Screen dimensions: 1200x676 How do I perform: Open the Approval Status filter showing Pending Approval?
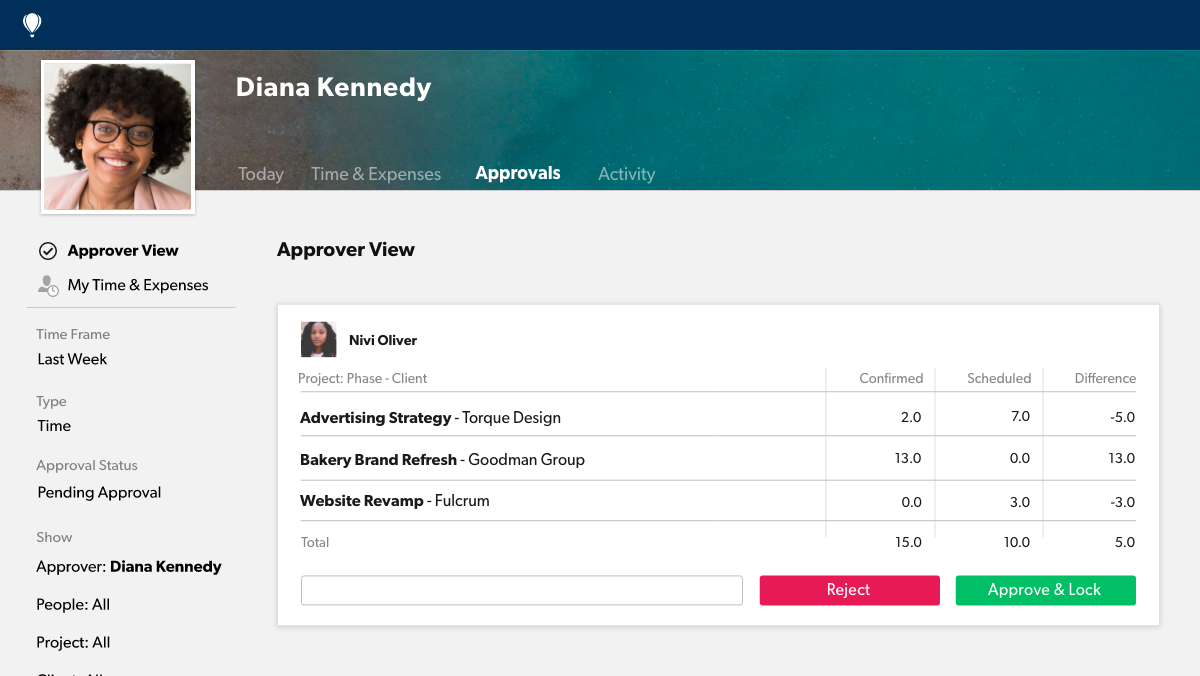click(x=98, y=492)
